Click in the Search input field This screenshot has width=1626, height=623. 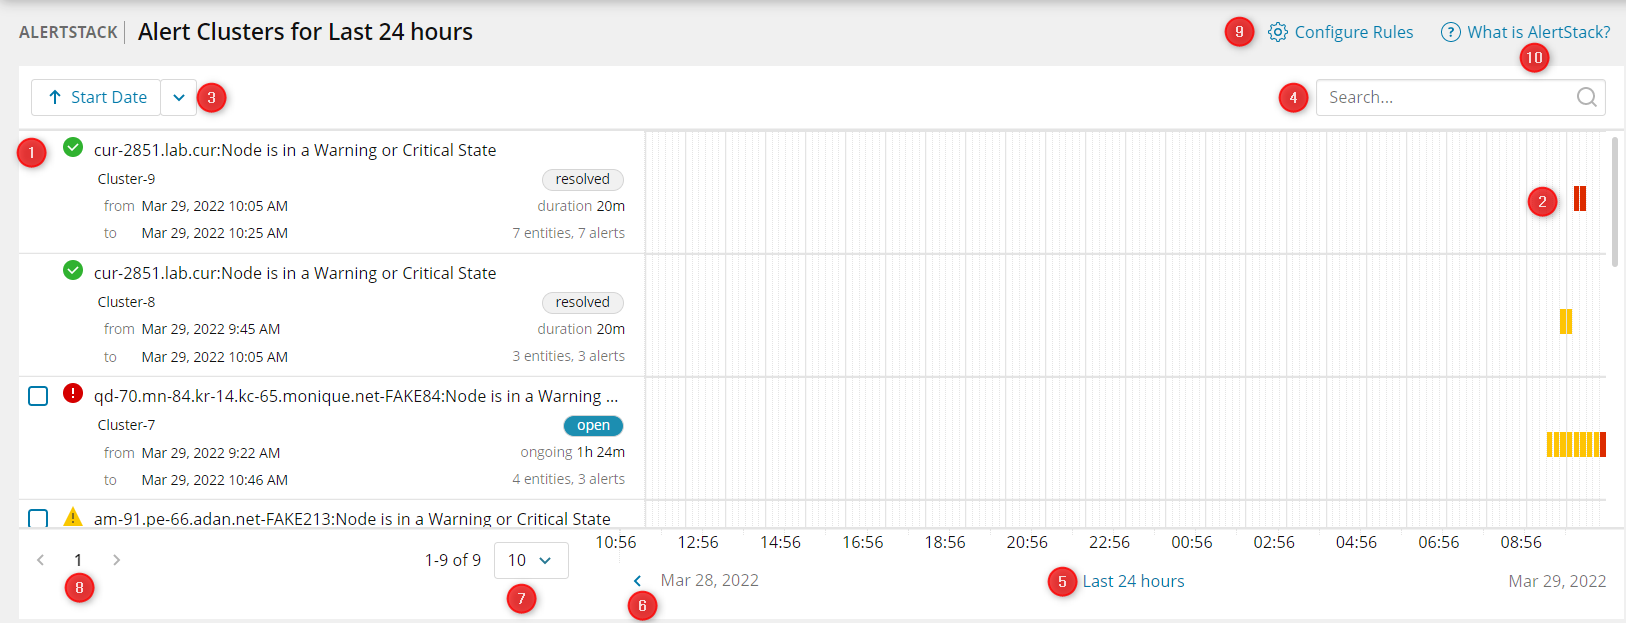1445,97
